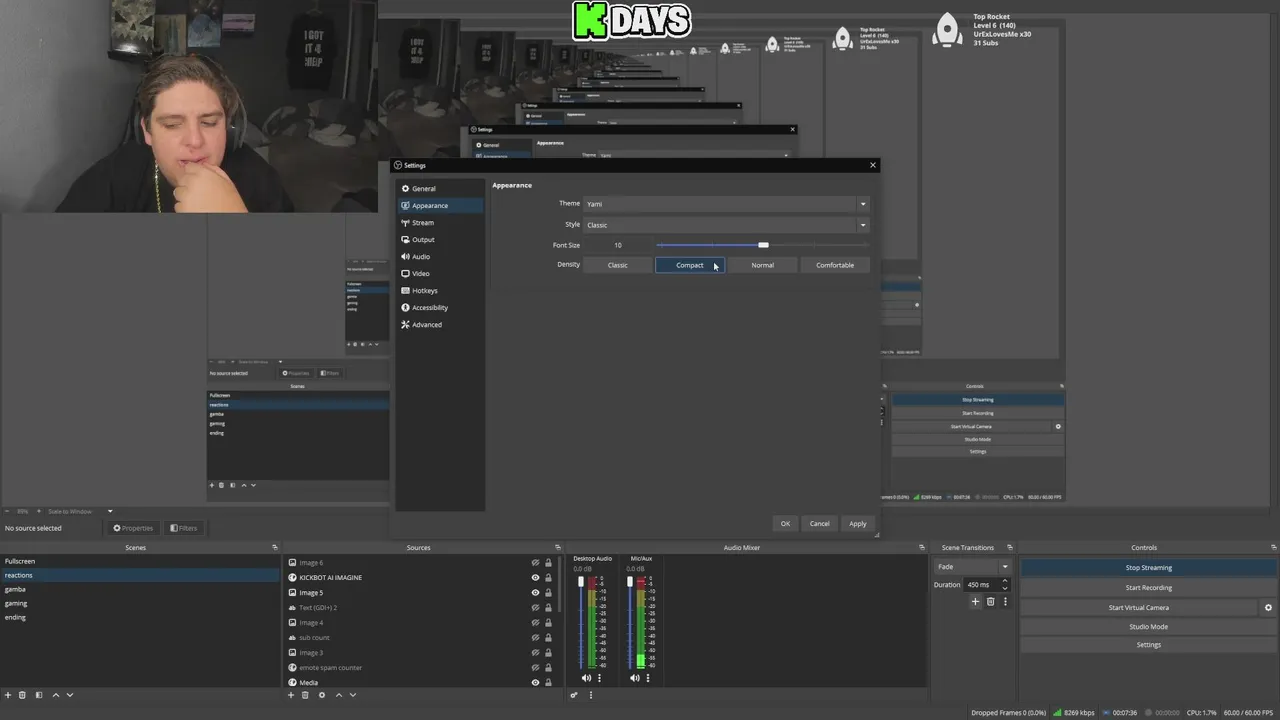Hide the Media source

[x=535, y=682]
